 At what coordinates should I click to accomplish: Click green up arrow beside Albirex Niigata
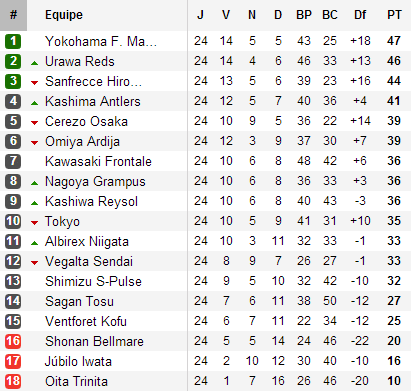click(x=34, y=243)
